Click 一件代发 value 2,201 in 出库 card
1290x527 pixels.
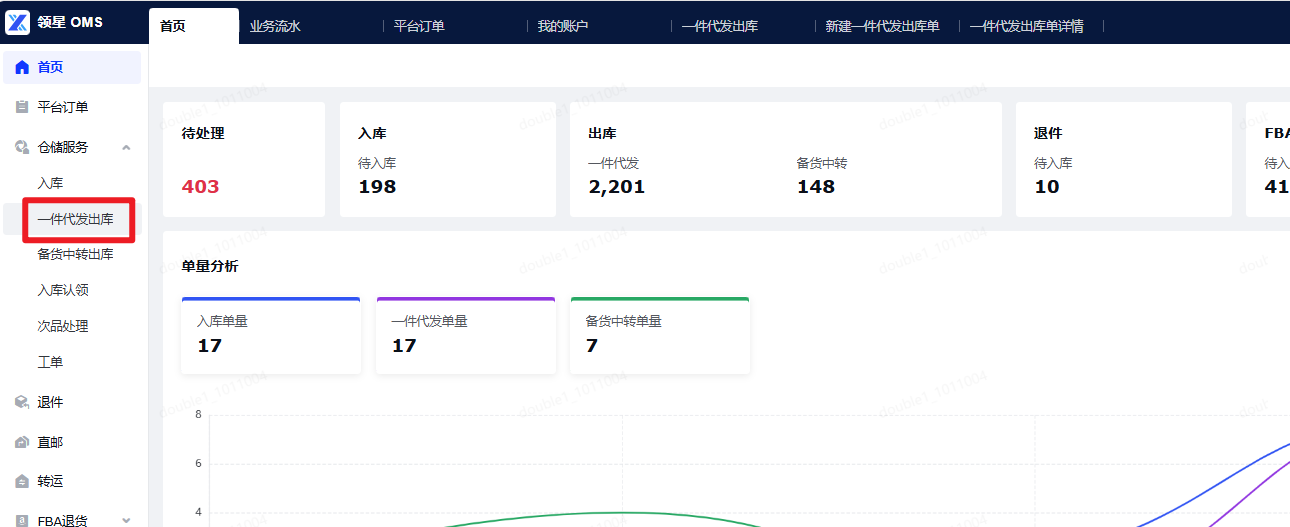(x=617, y=187)
